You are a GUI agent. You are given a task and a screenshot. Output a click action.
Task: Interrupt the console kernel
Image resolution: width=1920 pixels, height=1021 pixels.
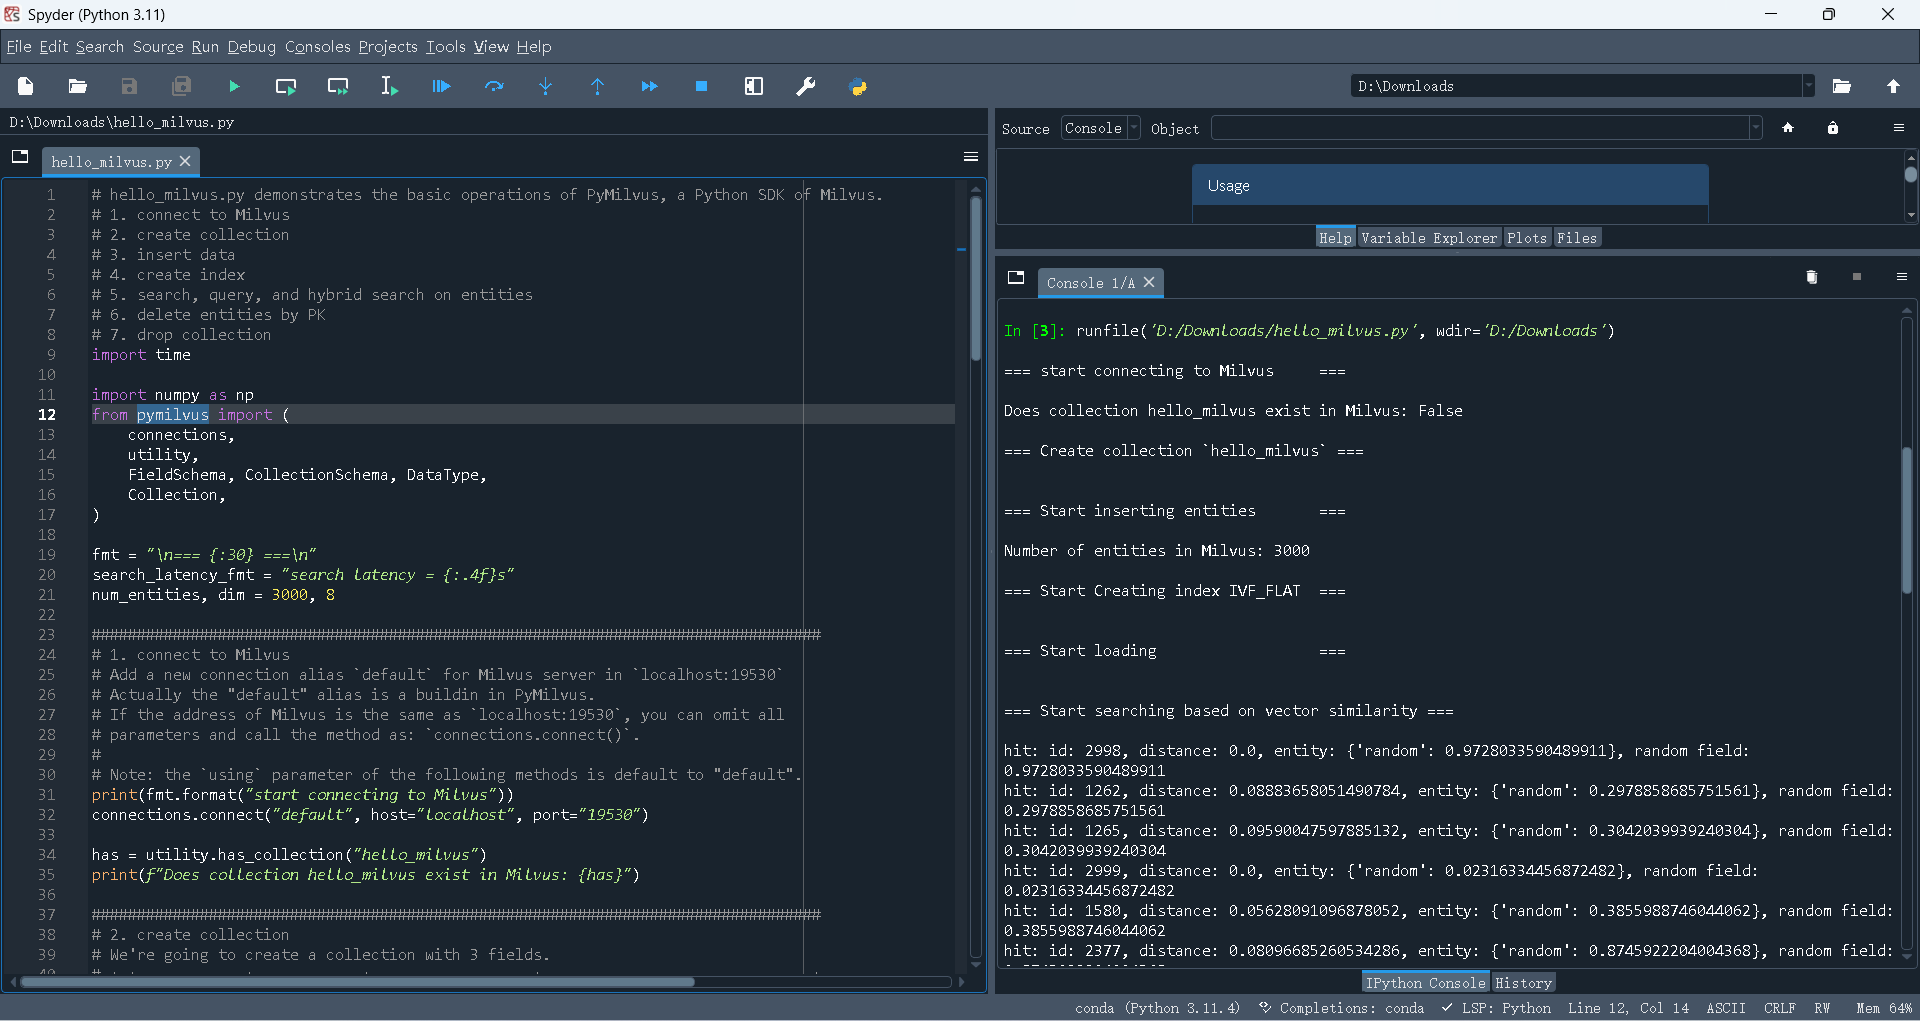1858,277
